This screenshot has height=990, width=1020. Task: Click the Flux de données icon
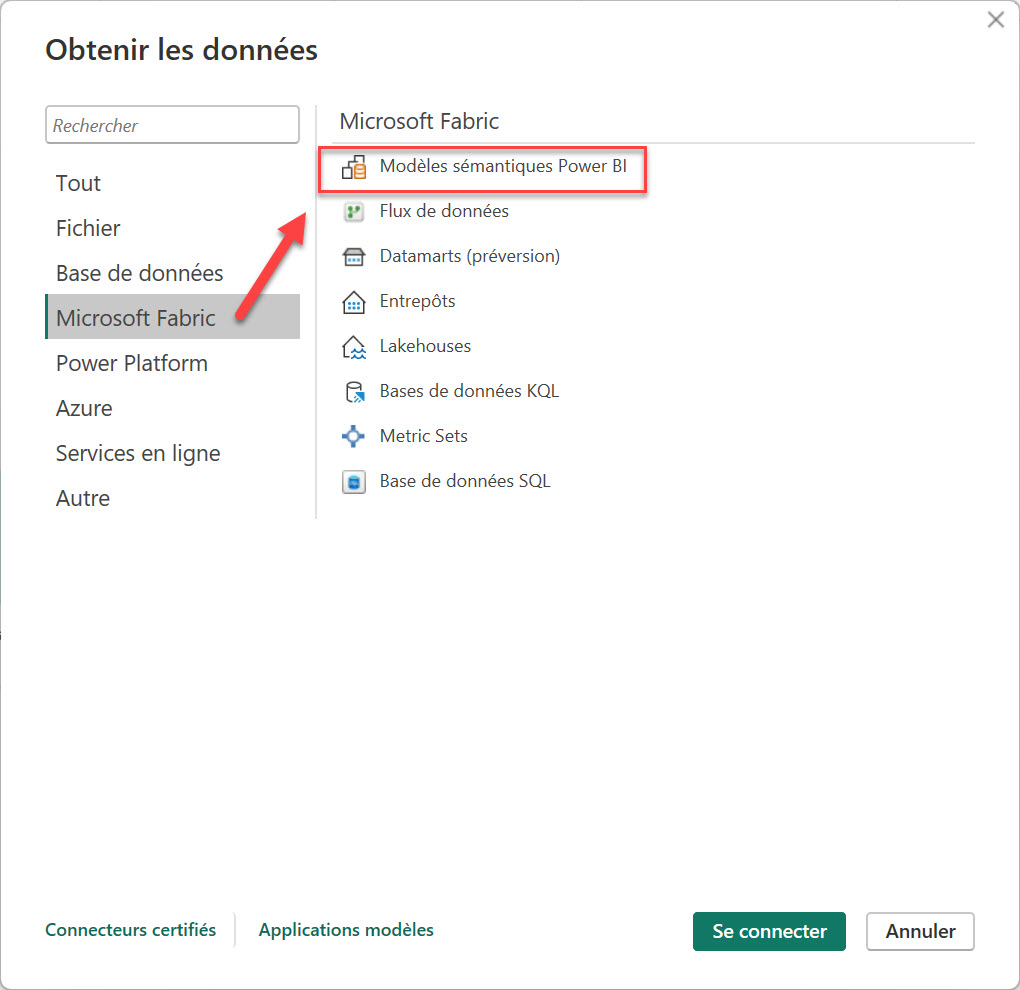tap(354, 212)
